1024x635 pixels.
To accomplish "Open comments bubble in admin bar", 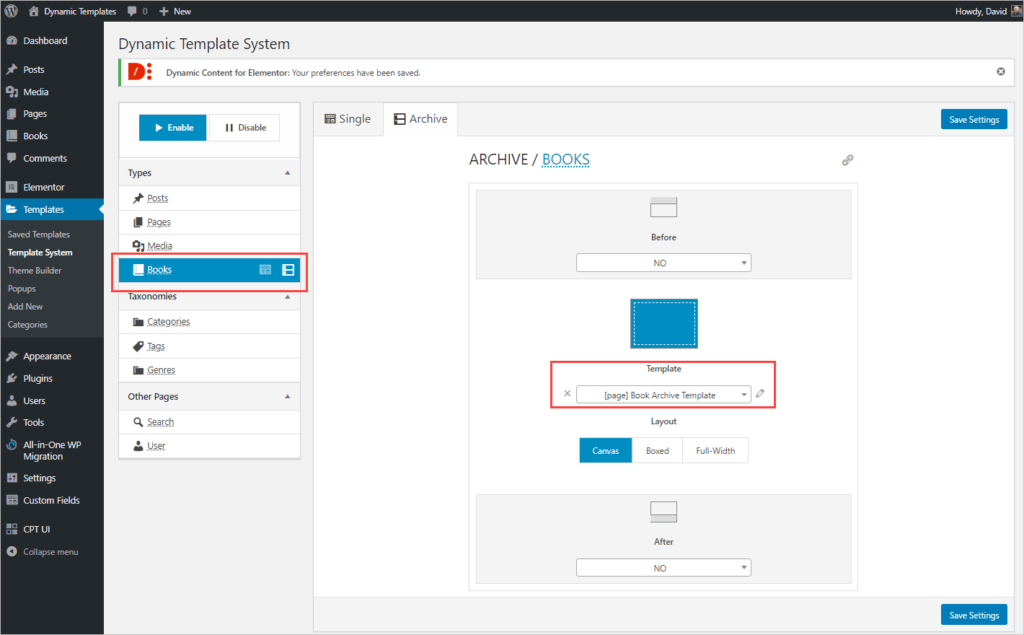I will [137, 11].
